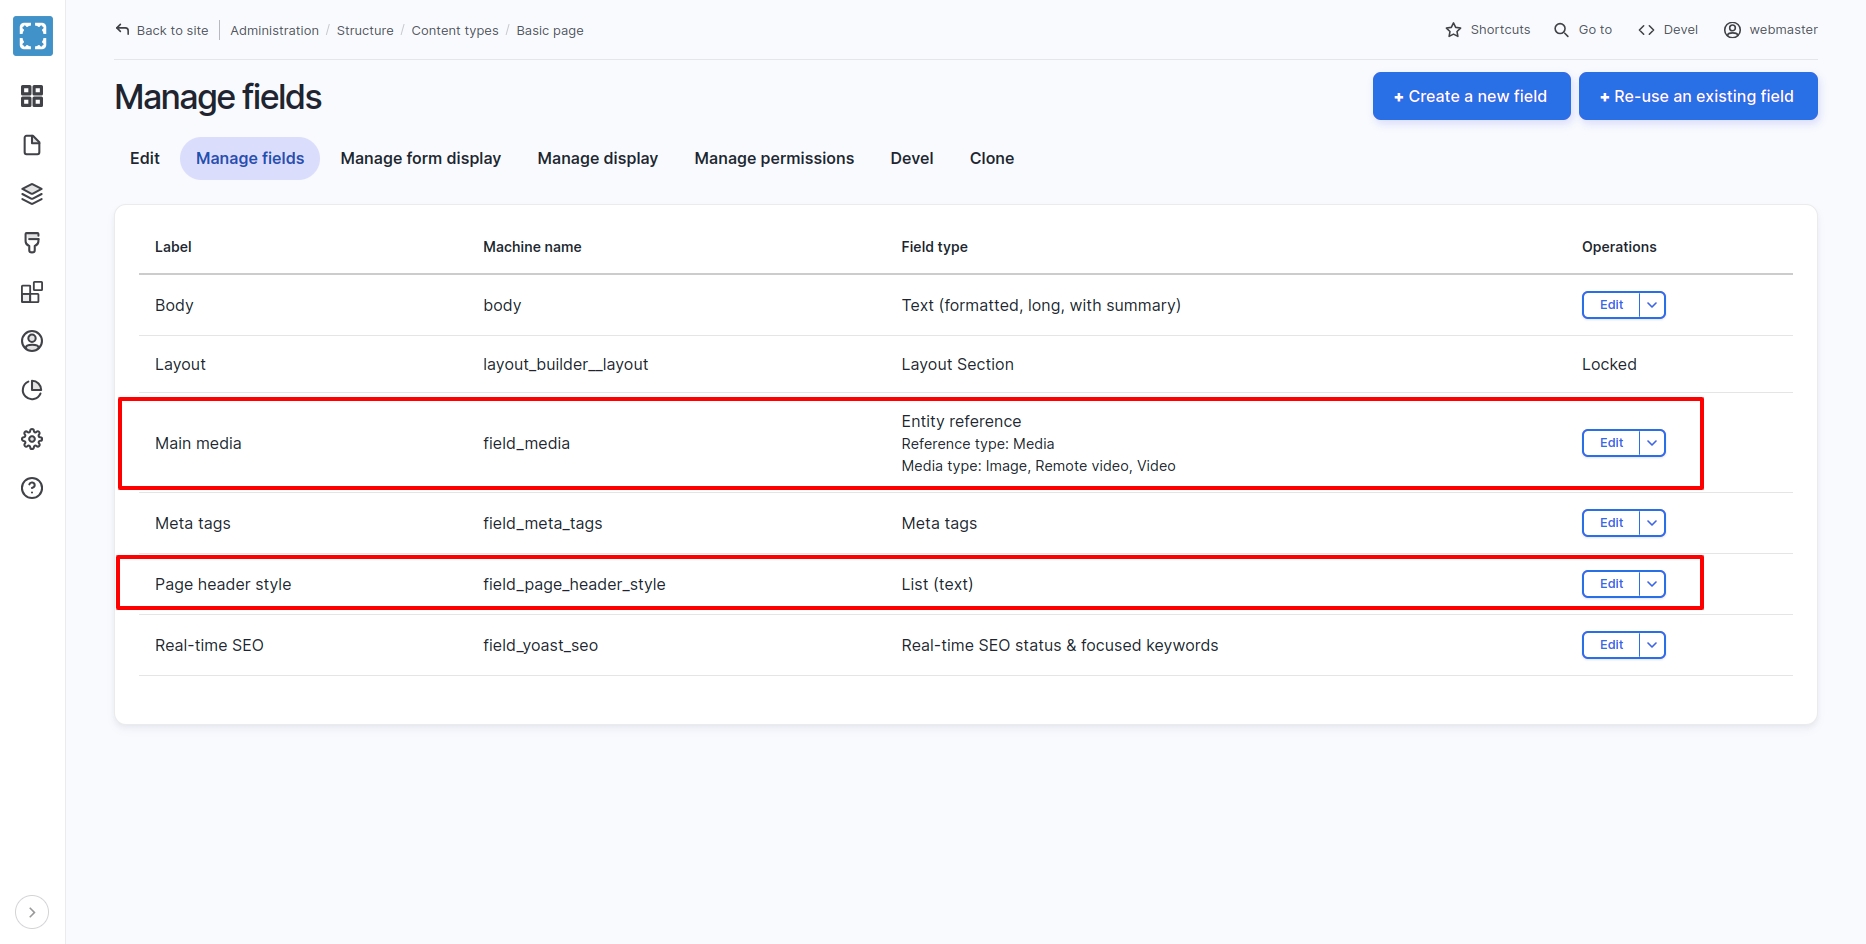Open the People user icon in sidebar
This screenshot has height=944, width=1866.
(32, 341)
